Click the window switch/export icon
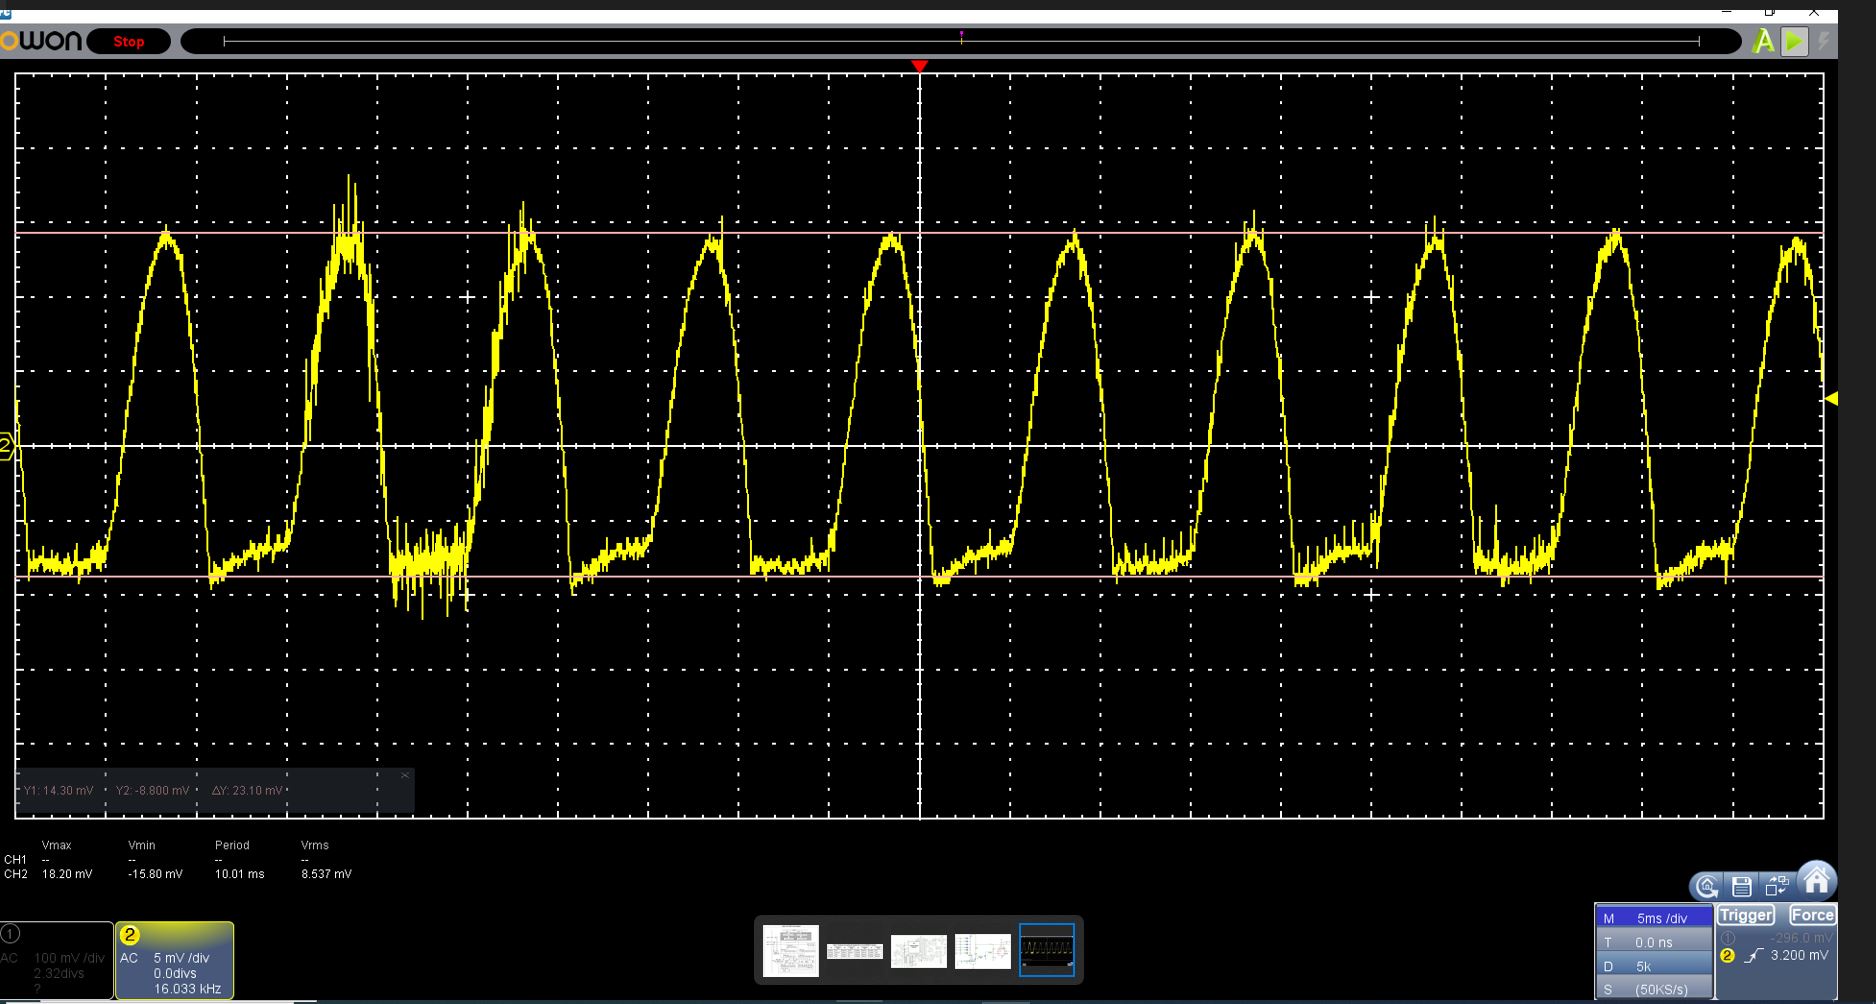 (1777, 886)
